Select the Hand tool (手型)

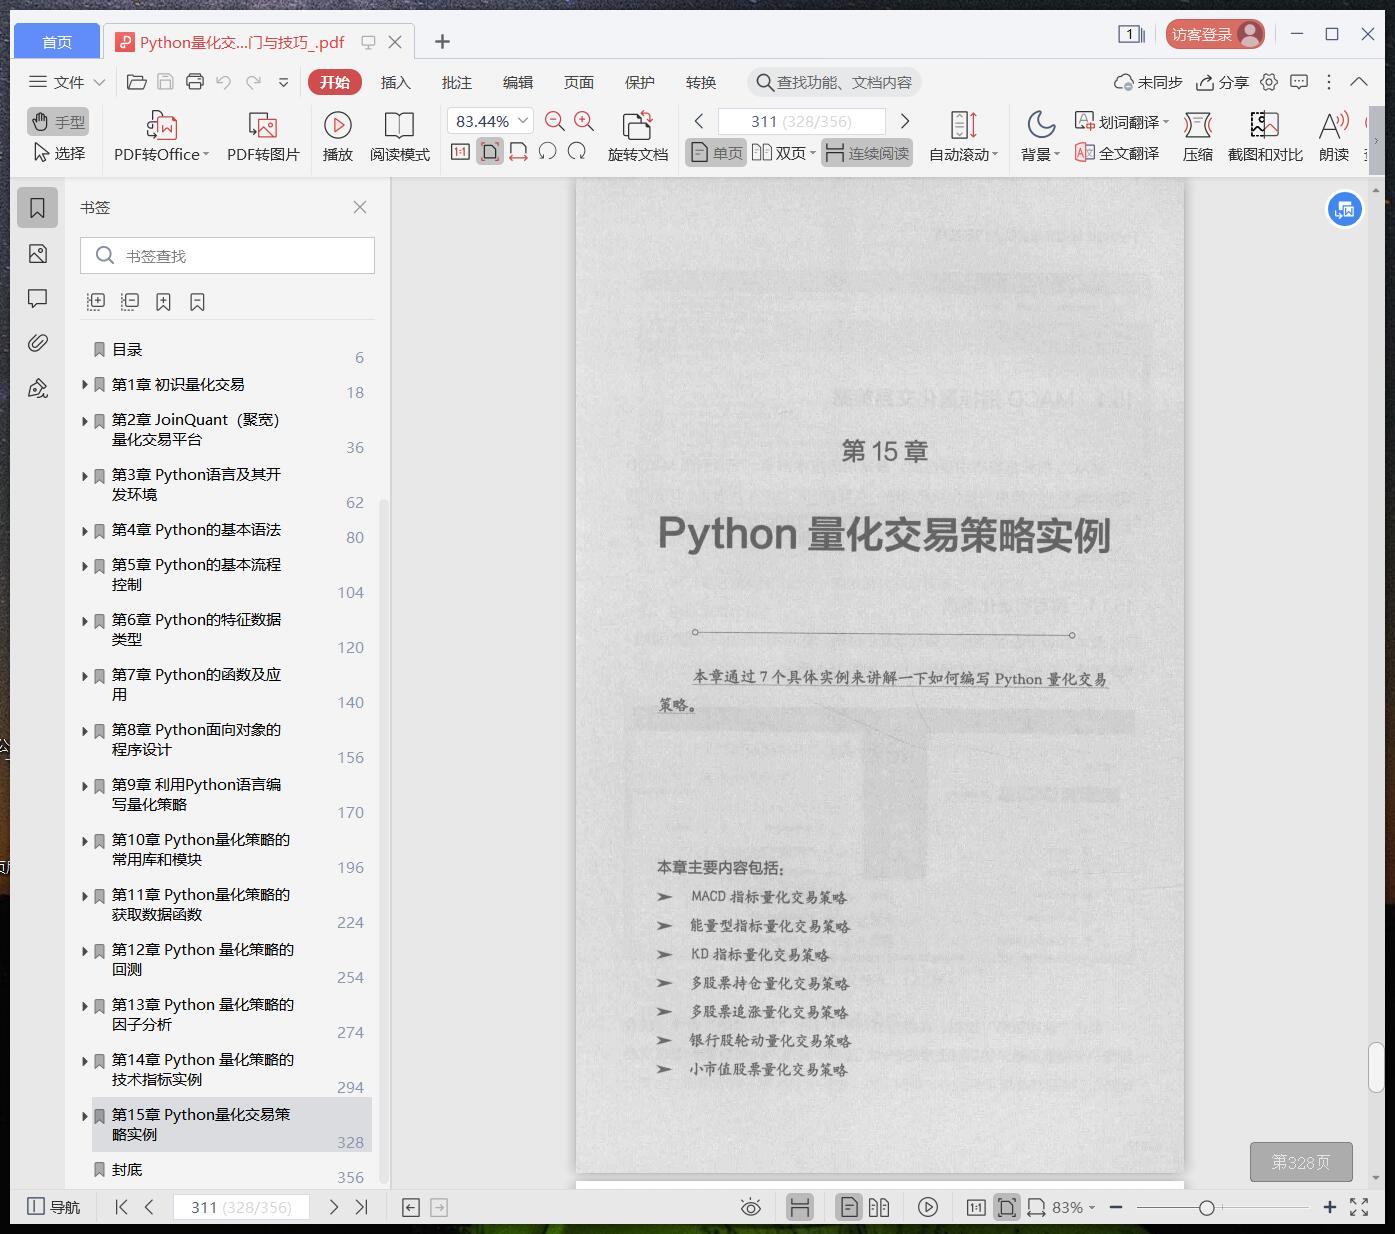[58, 122]
